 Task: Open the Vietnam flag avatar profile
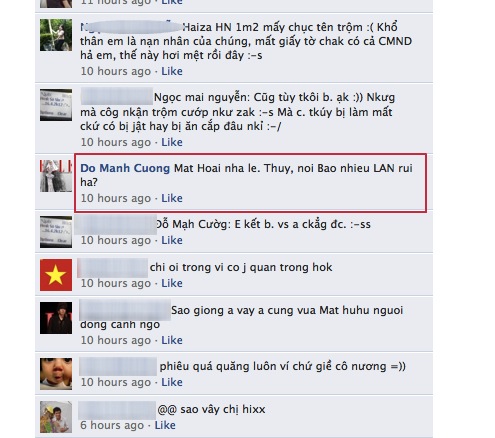coord(56,275)
